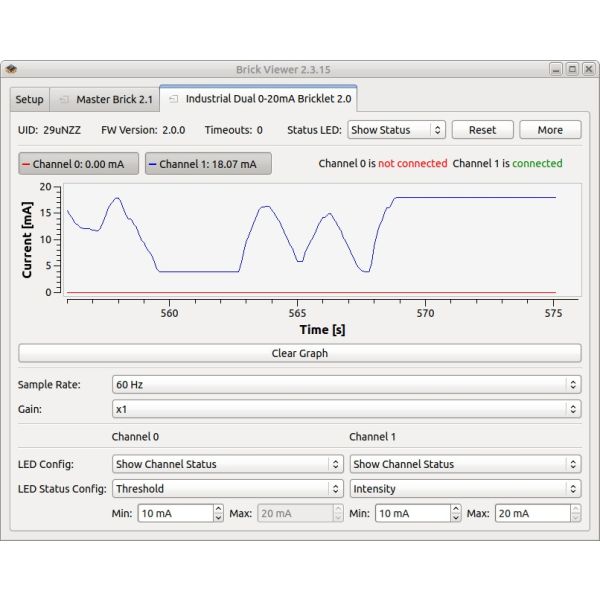Screen dimensions: 600x600
Task: Click the undock icon on Master Brick 2.1 tab
Action: [x=64, y=99]
